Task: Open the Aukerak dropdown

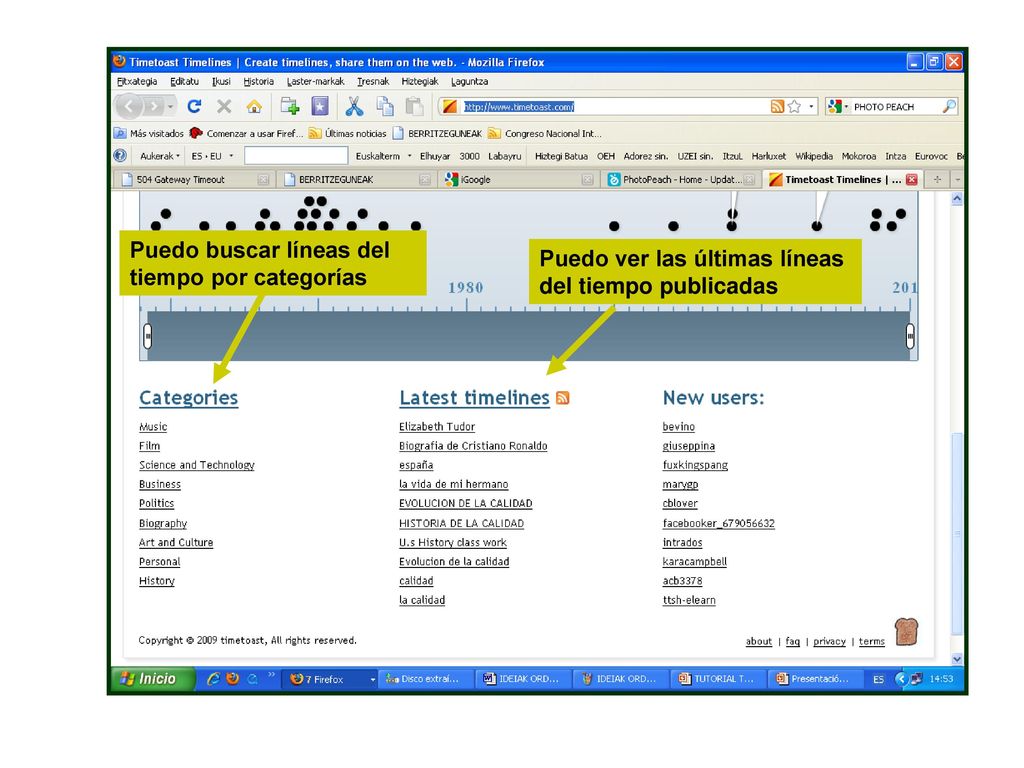Action: (159, 156)
